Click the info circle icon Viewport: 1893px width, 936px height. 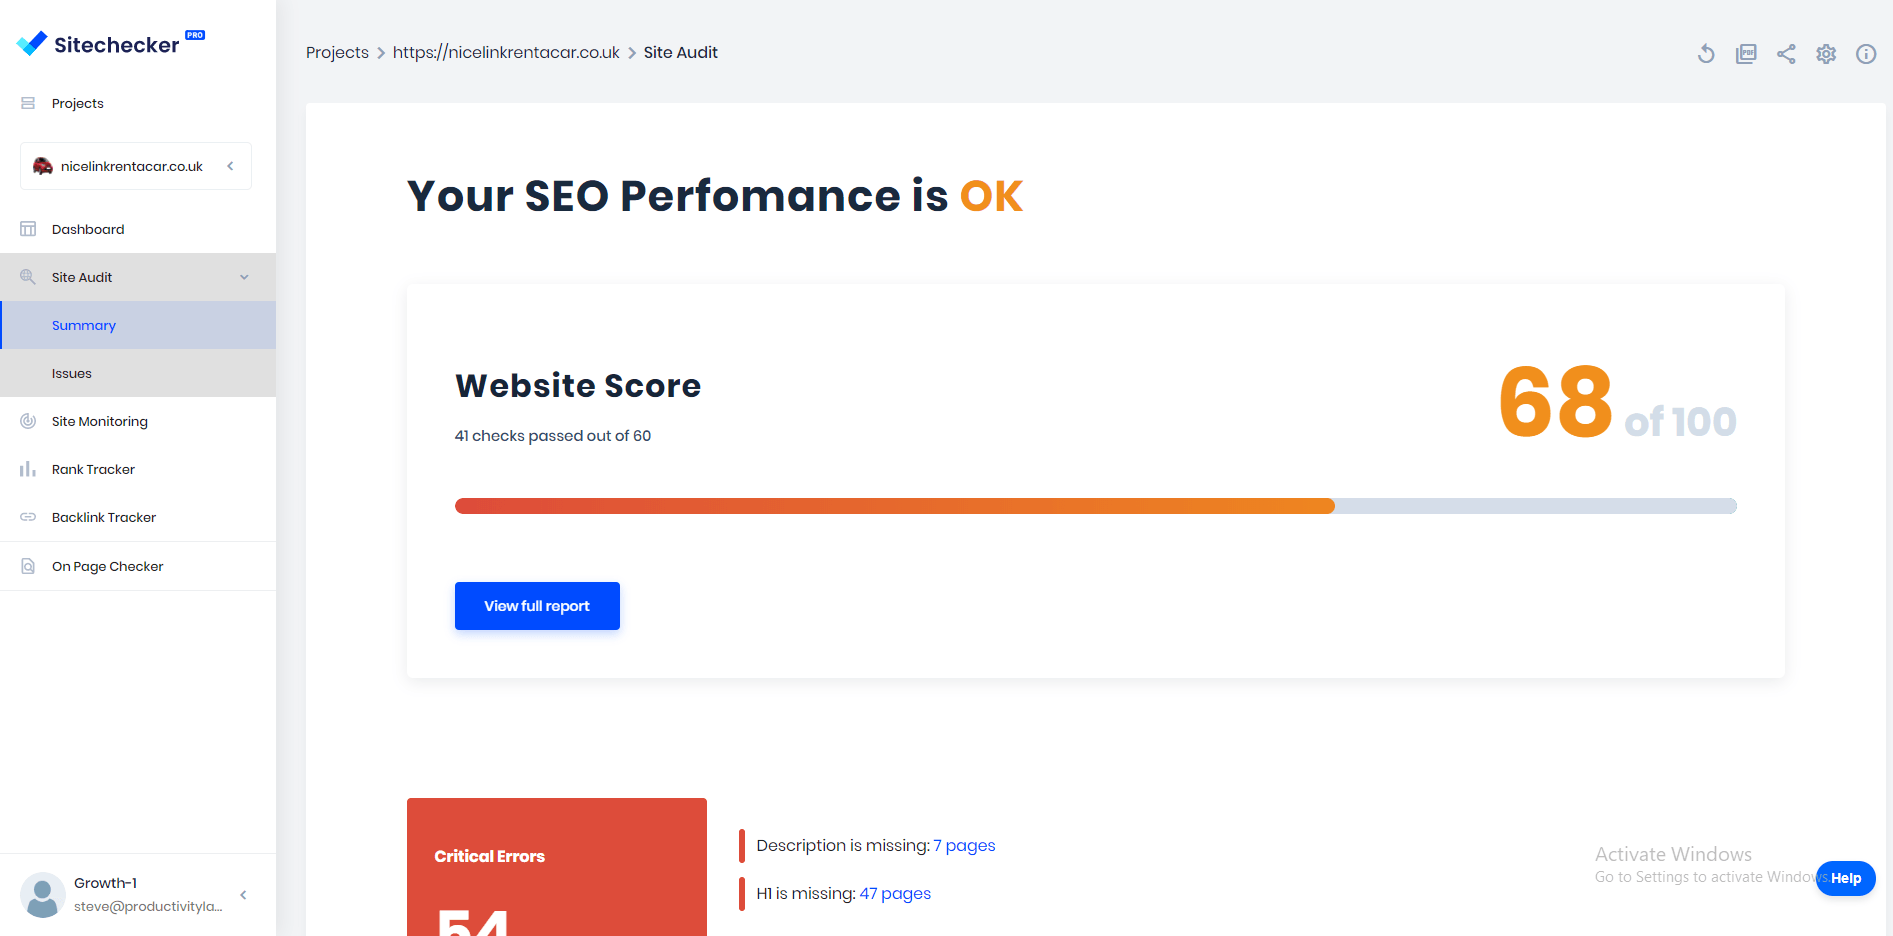click(x=1866, y=54)
